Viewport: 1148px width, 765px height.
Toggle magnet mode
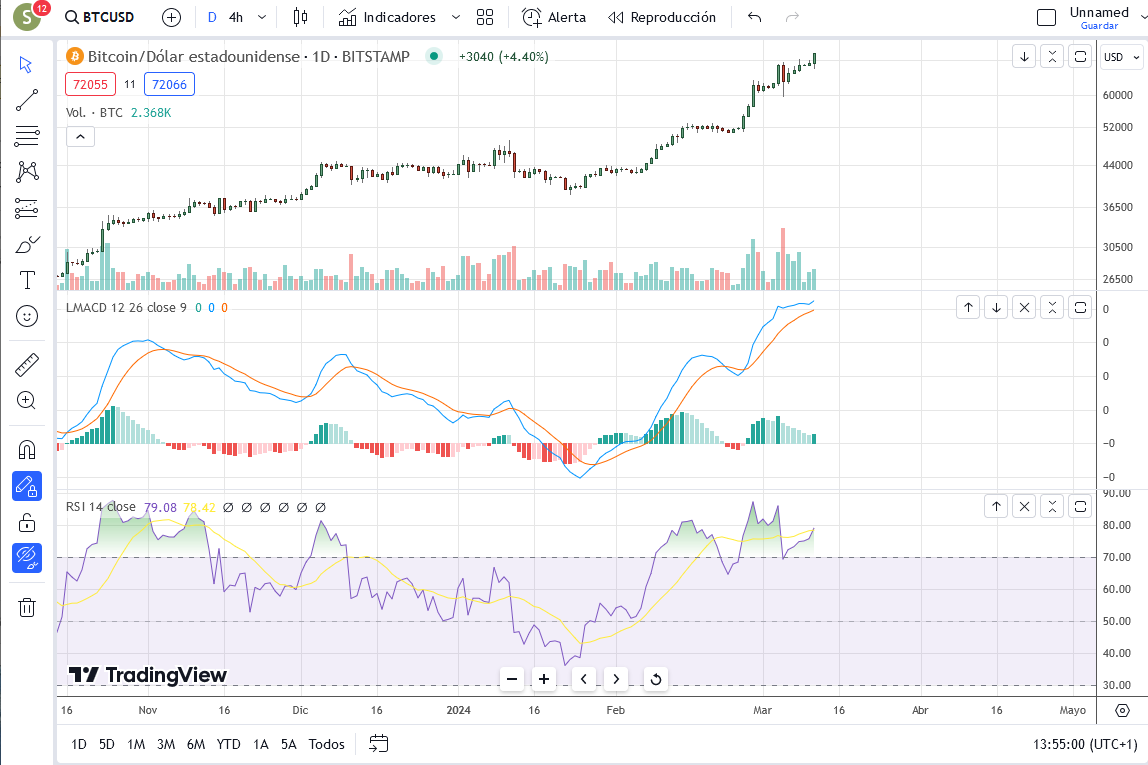(x=26, y=449)
